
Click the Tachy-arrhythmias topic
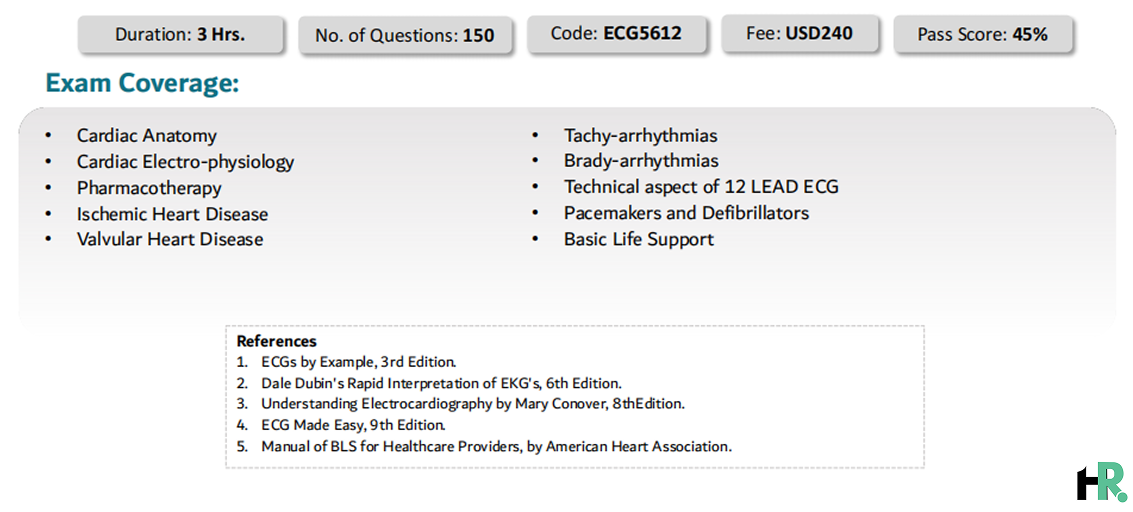pos(641,136)
